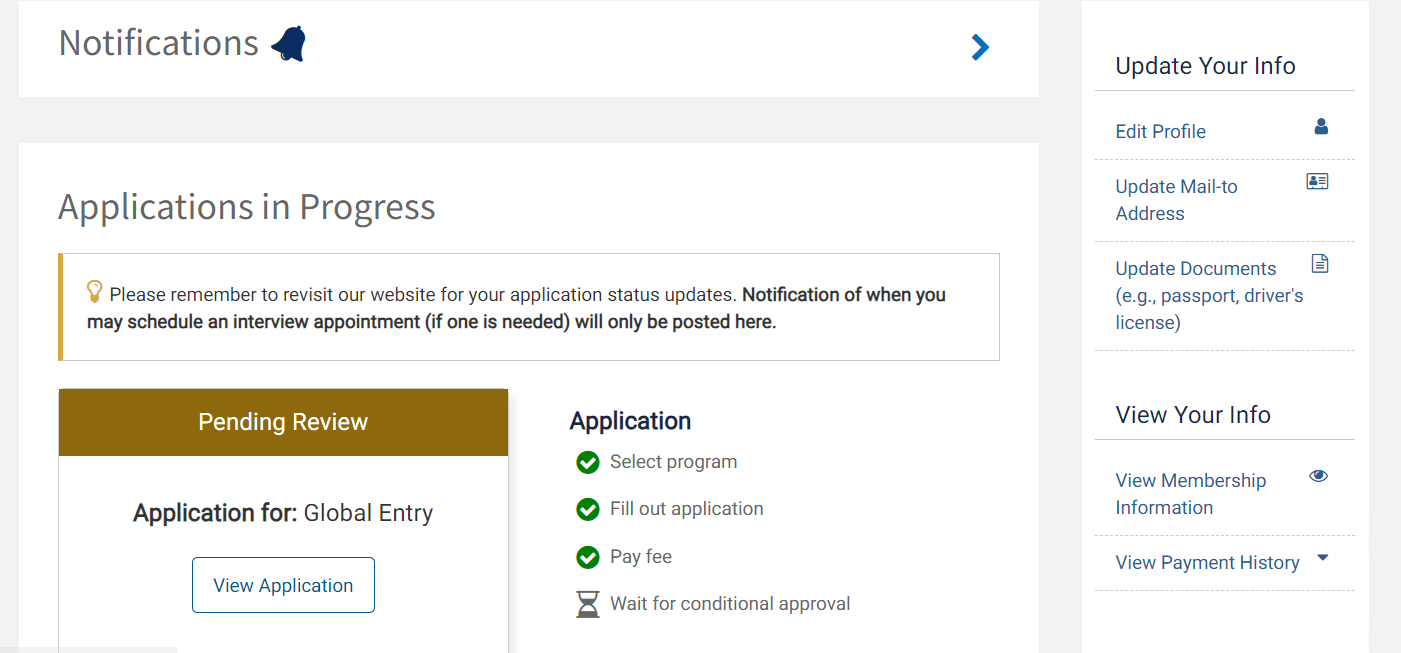Open the Global Entry application with View Application

283,585
